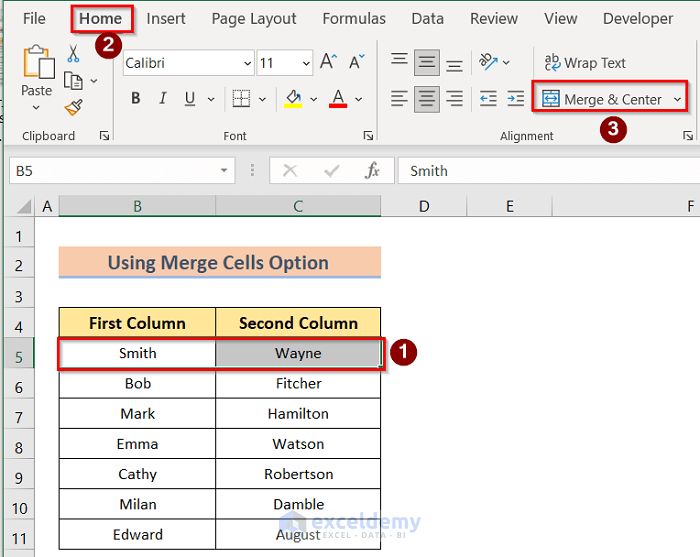The height and width of the screenshot is (557, 700).
Task: Open the Review tab
Action: (x=494, y=18)
